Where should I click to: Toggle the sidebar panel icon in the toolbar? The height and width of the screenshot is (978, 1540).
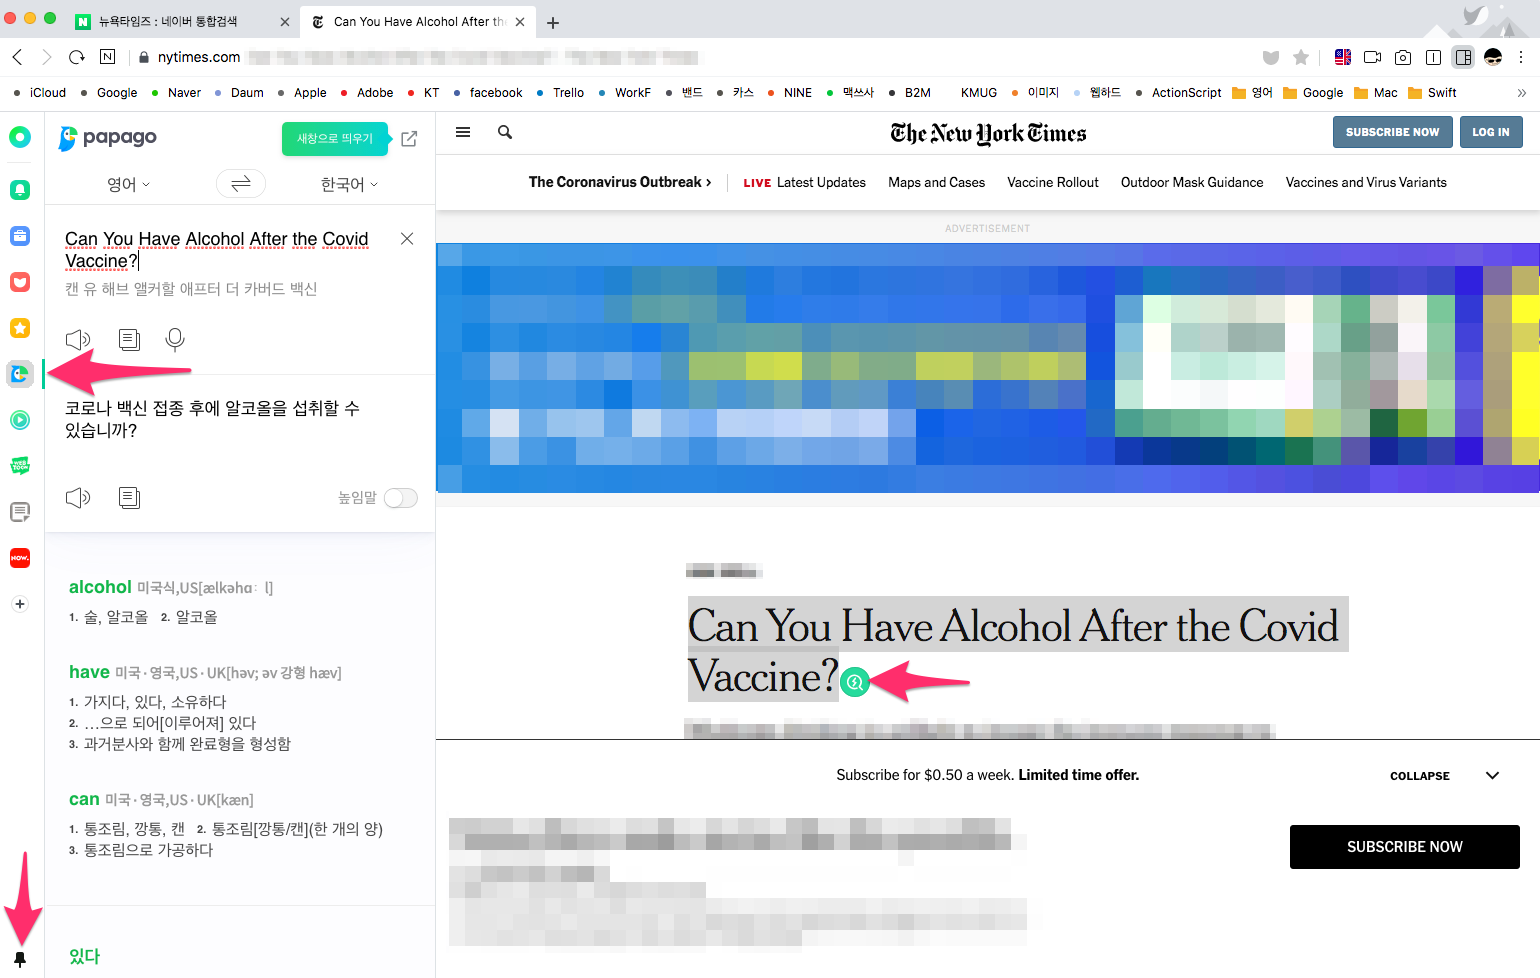point(1463,57)
